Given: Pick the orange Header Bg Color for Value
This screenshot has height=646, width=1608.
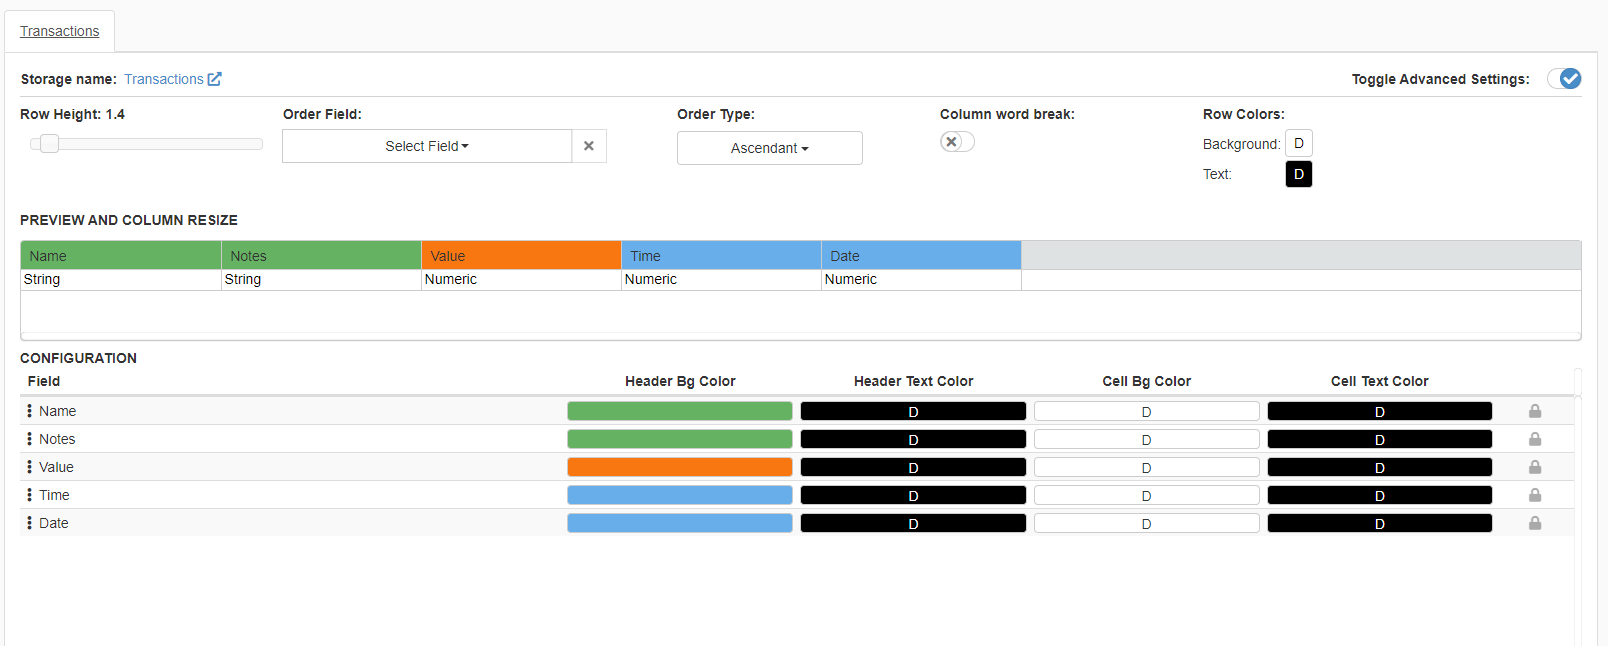Looking at the screenshot, I should 679,467.
